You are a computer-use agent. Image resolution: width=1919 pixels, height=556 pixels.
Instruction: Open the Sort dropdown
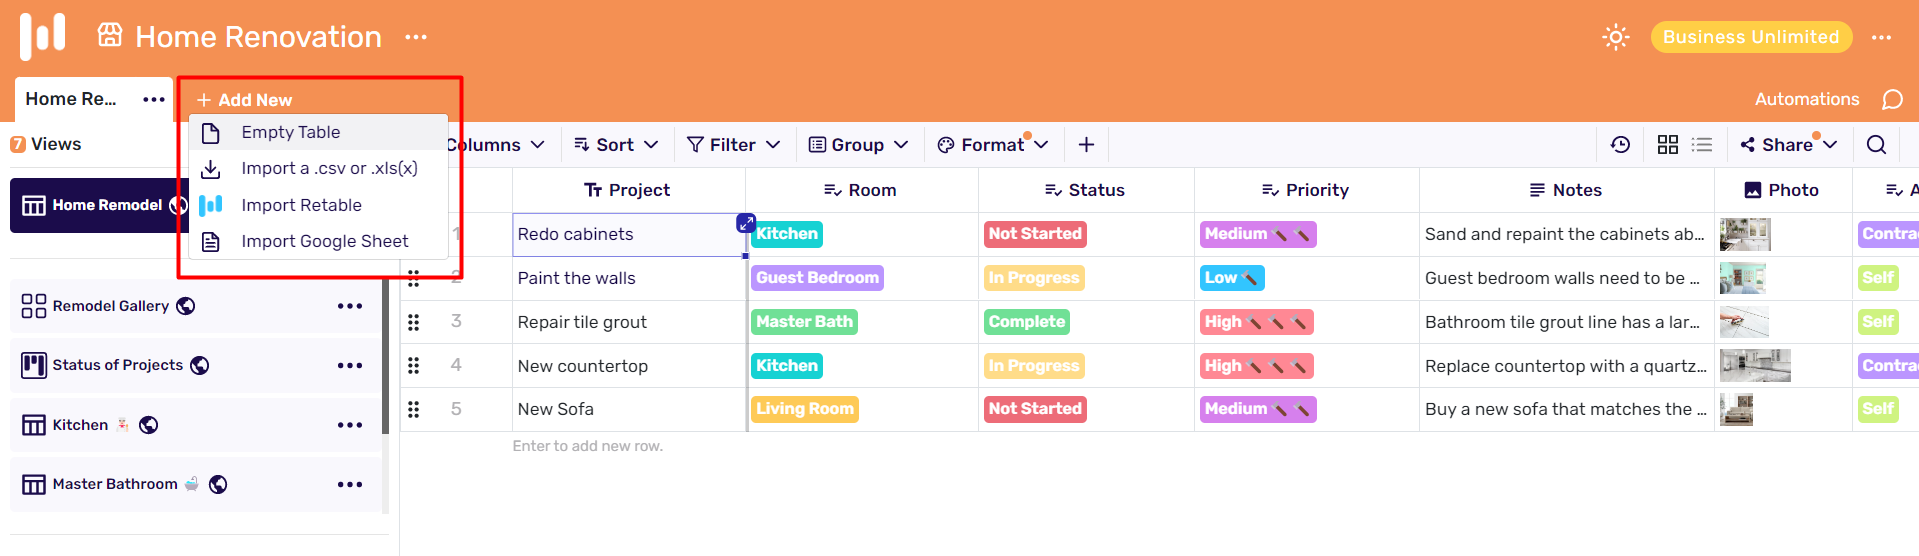click(x=616, y=145)
